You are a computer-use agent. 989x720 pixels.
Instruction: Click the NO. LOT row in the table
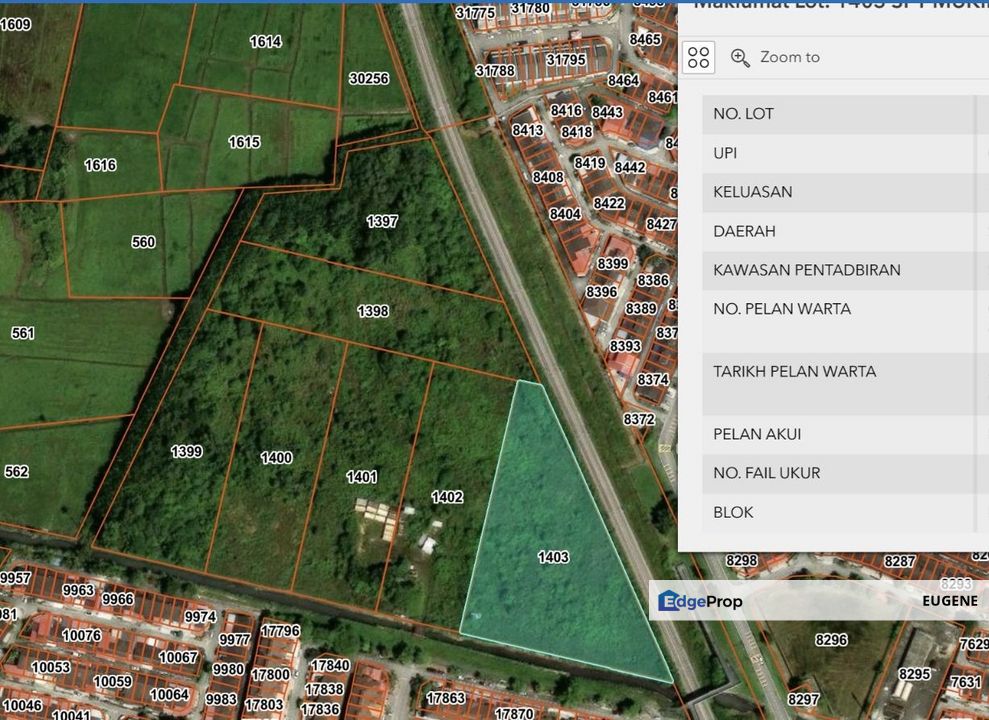[840, 114]
